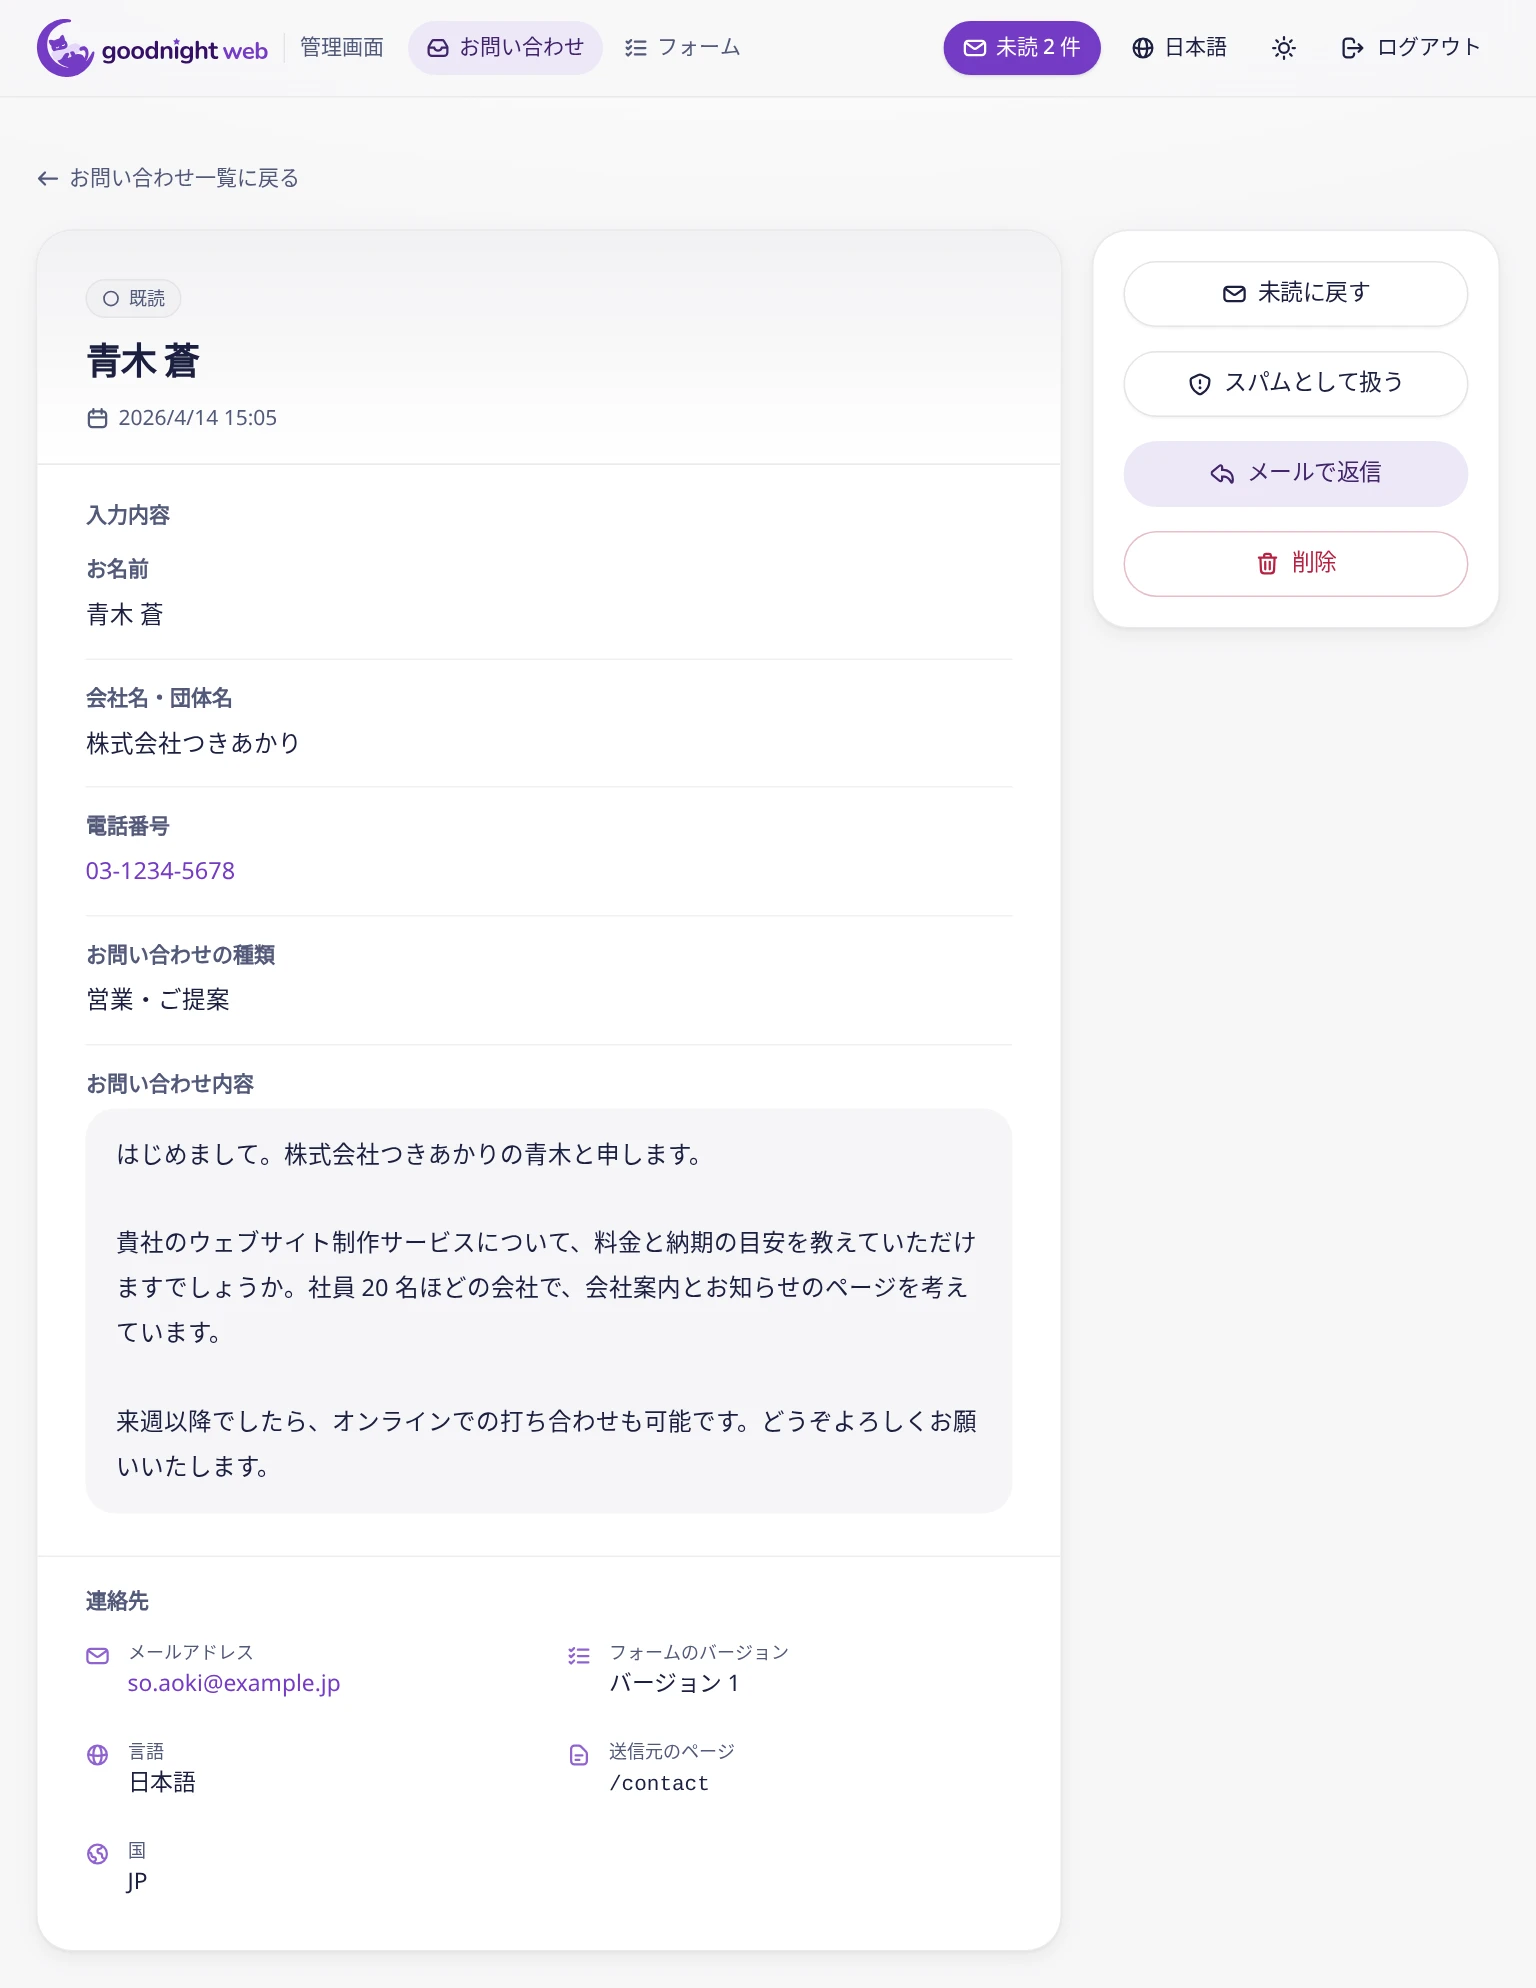Click the 管理画面 label in header
Screen dimensions: 1536x1988
pos(342,48)
